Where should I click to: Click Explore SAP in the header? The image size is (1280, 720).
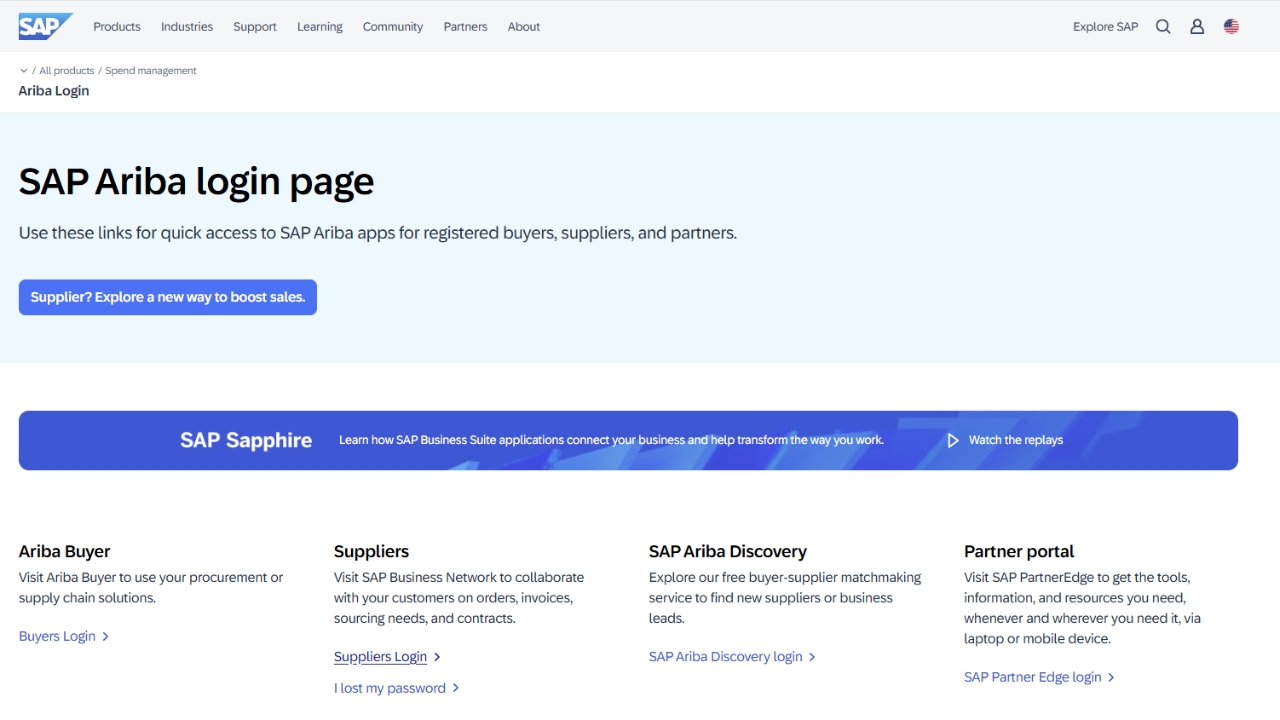pyautogui.click(x=1105, y=27)
